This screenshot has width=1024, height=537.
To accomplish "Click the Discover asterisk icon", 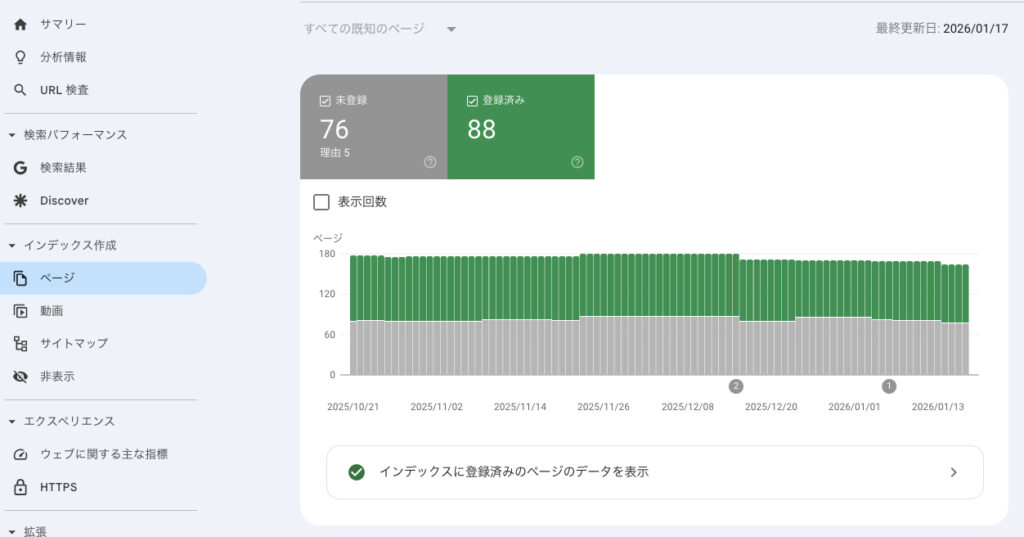I will 20,201.
